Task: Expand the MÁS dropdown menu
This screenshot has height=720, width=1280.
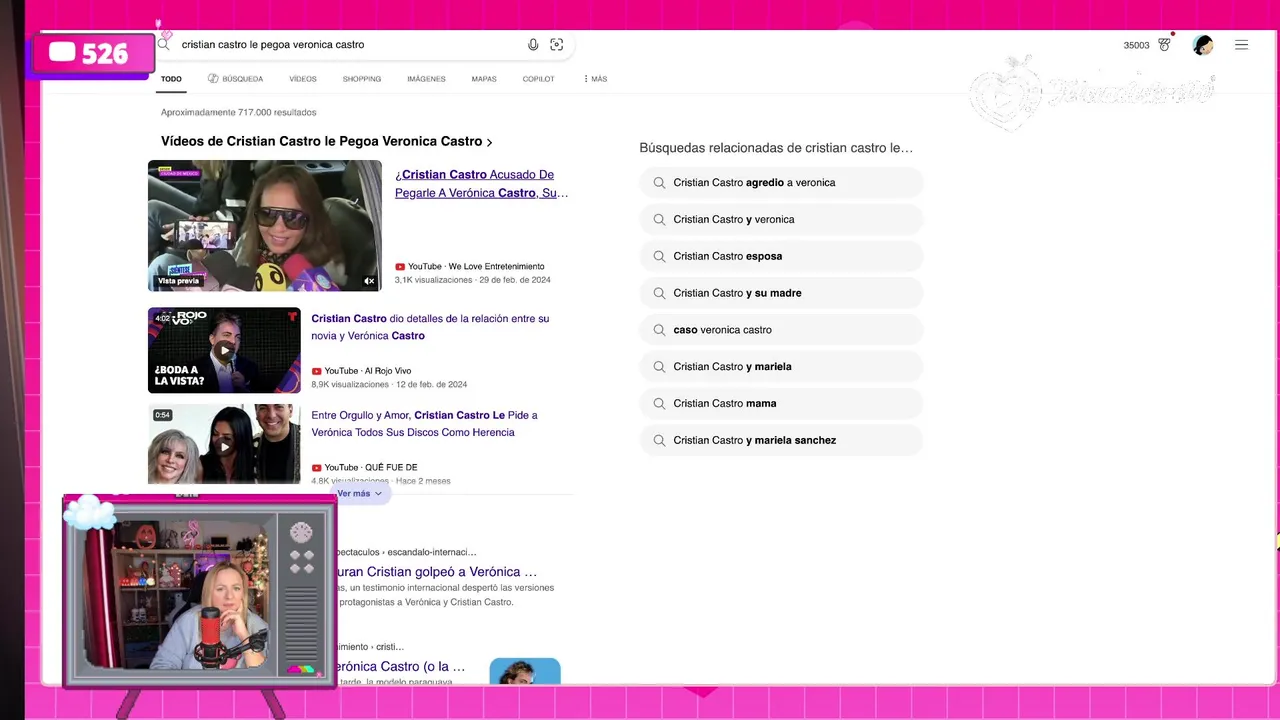Action: (x=595, y=79)
